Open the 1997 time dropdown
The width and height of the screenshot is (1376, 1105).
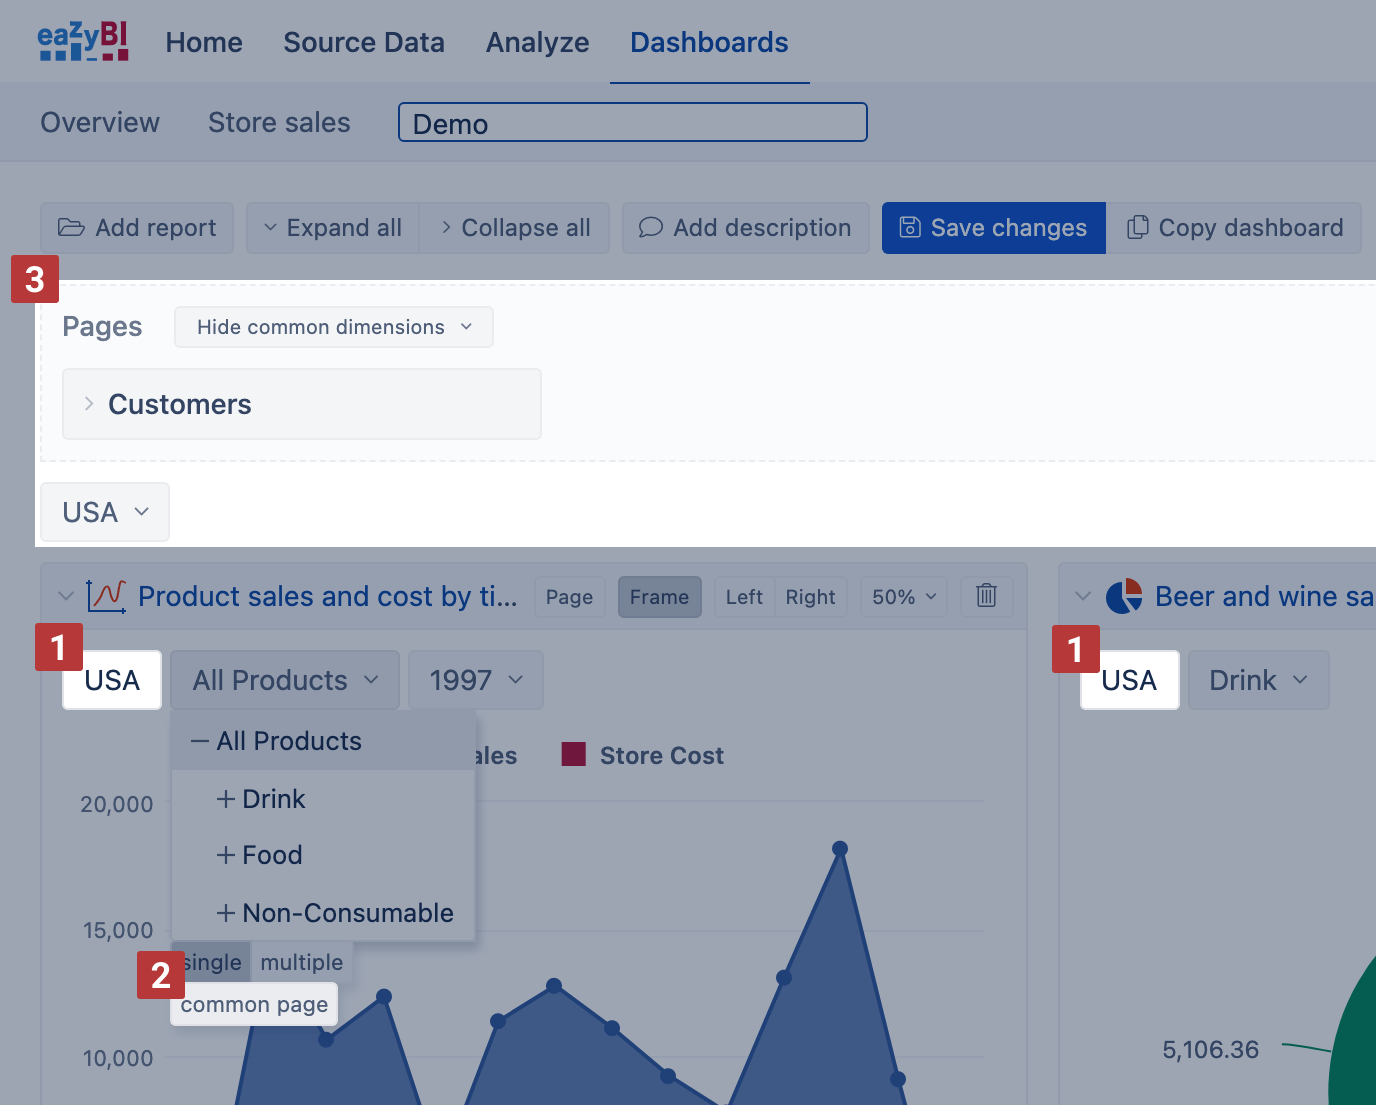pyautogui.click(x=476, y=680)
